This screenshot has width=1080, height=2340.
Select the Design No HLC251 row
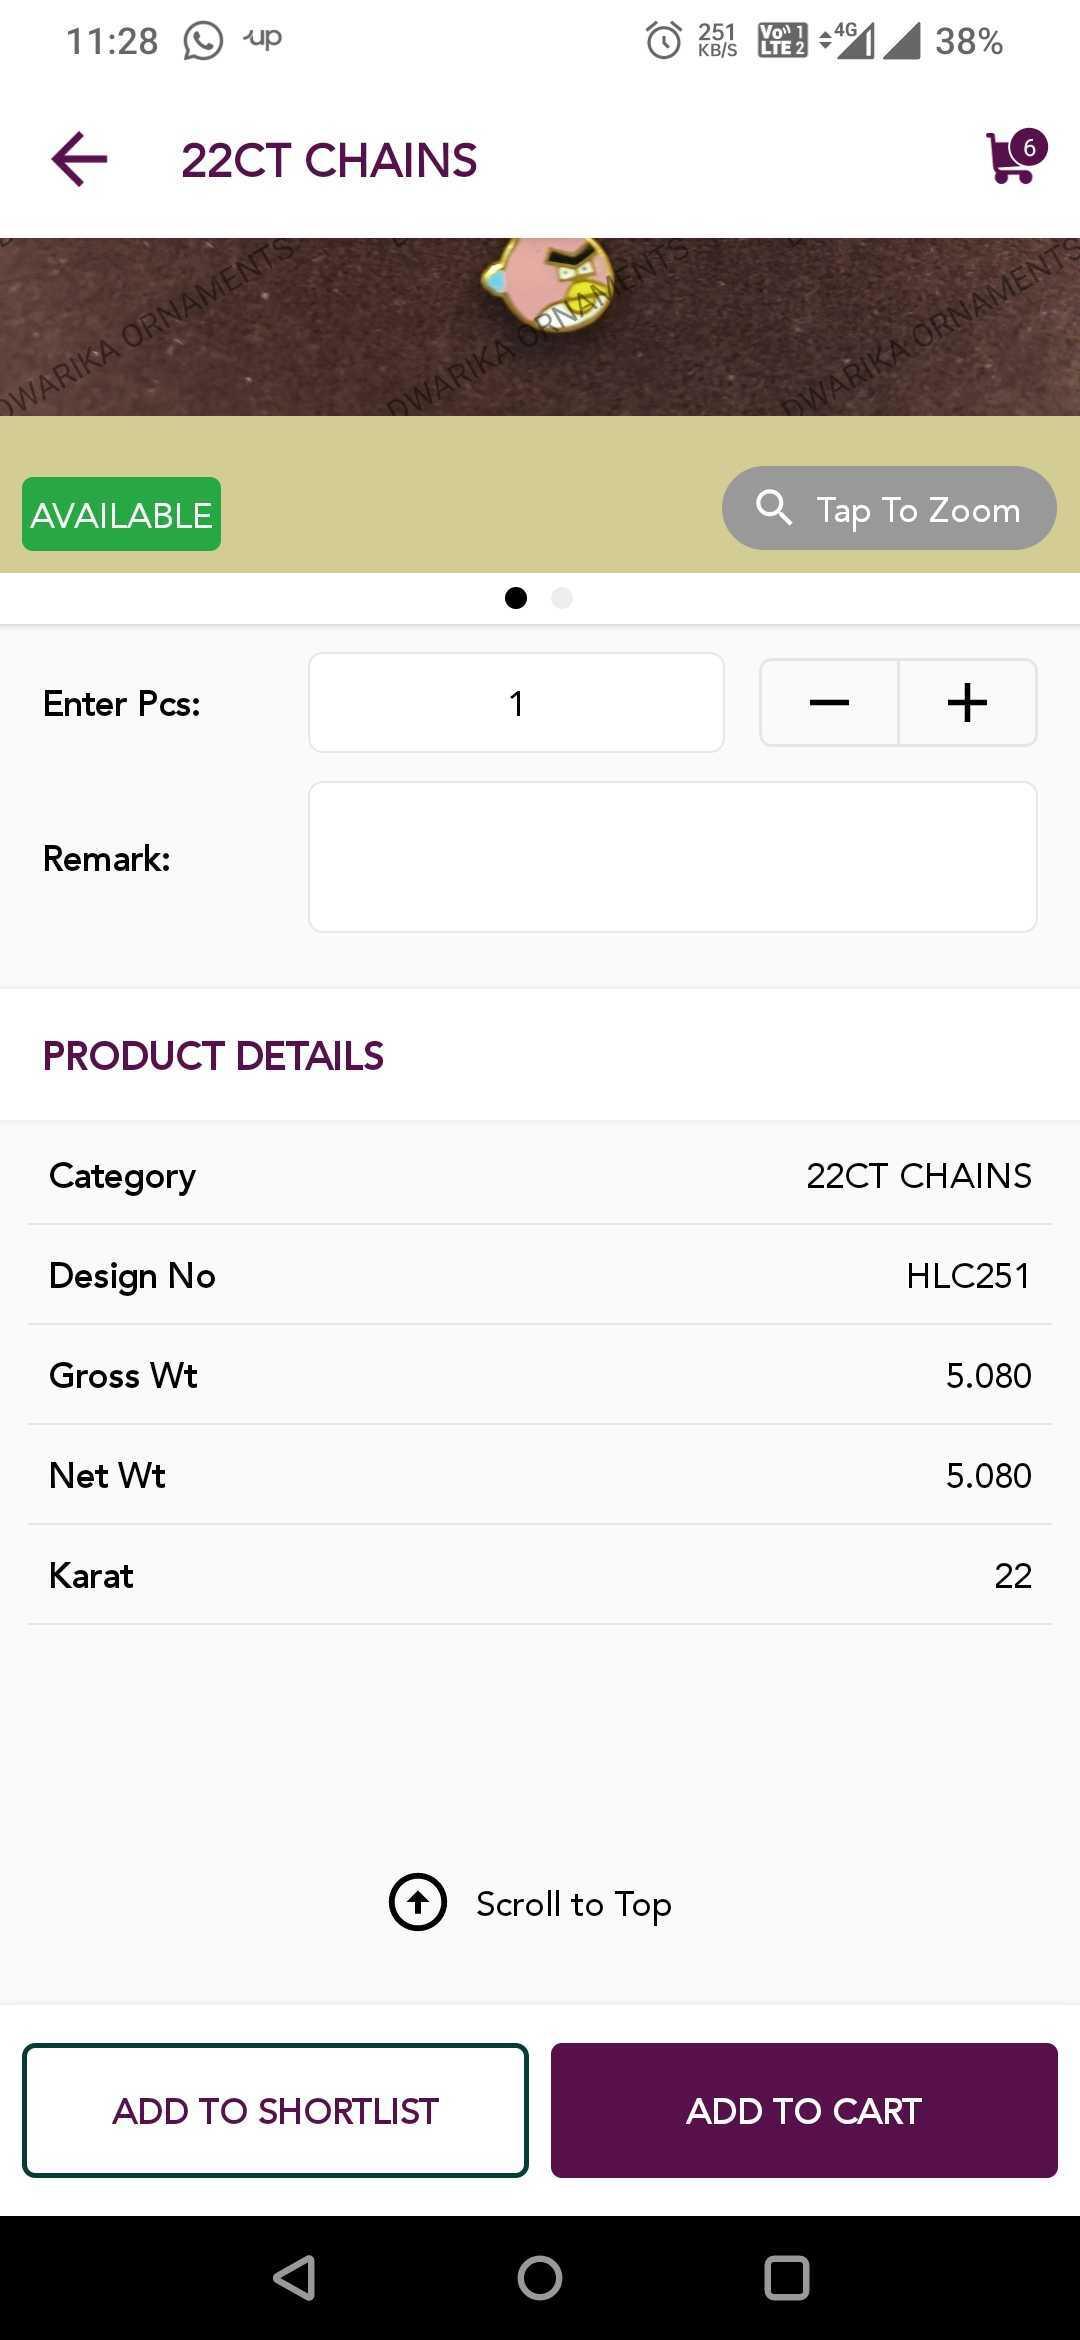540,1275
